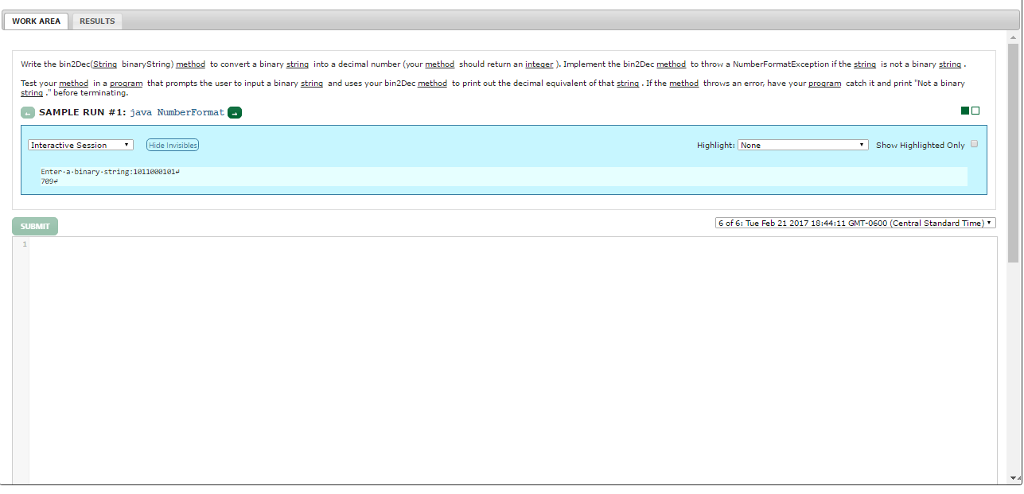Go to previous sample run arrow

(x=27, y=113)
